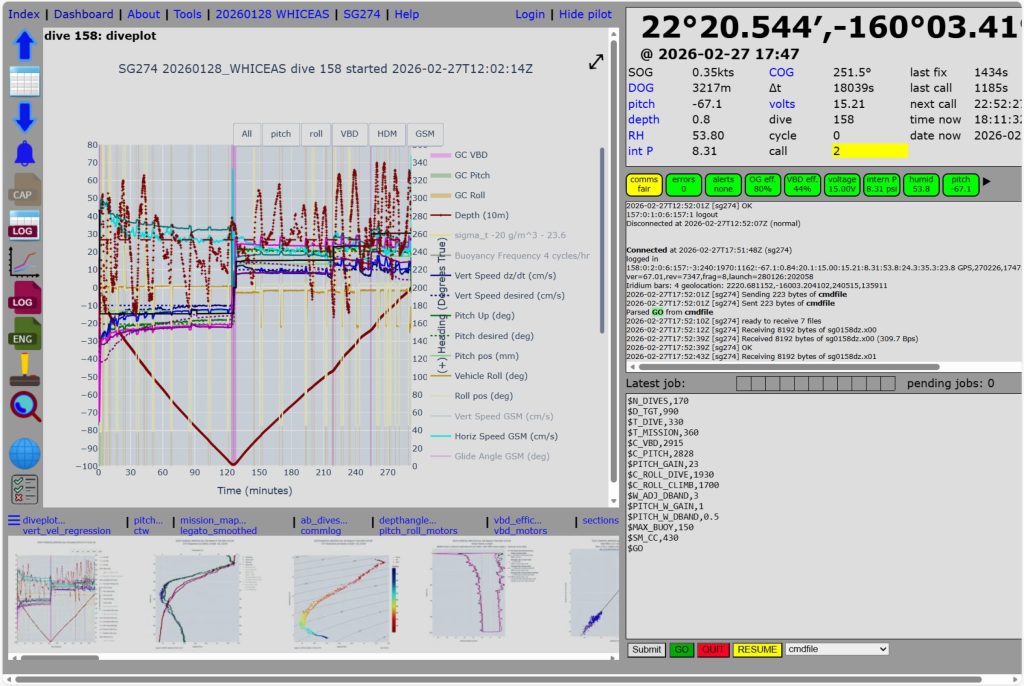Viewport: 1024px width, 686px height.
Task: Select the VBD plot filter button
Action: 349,133
